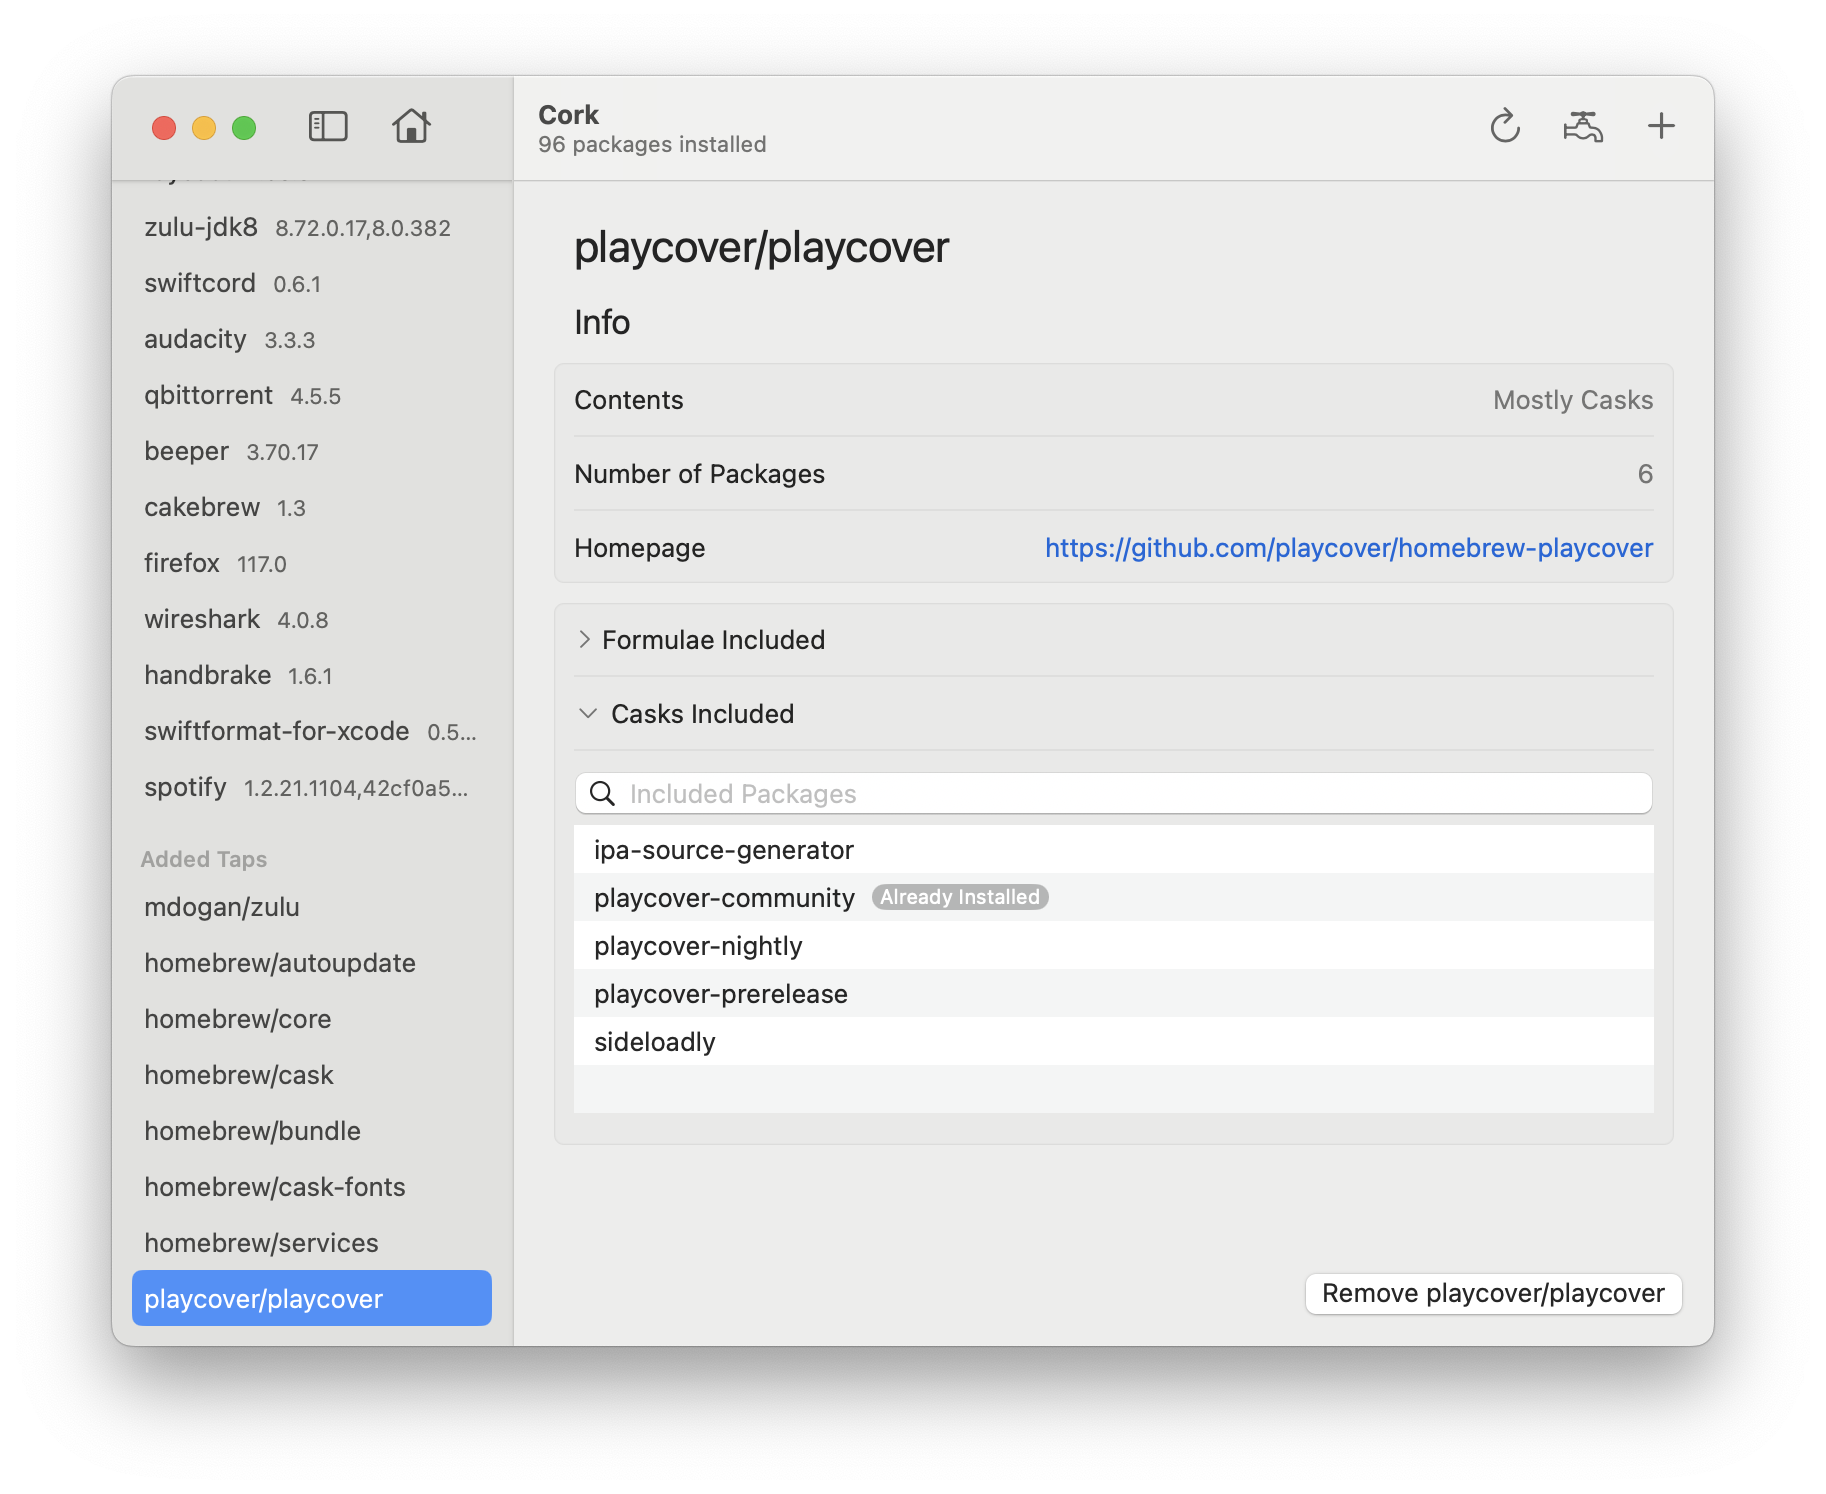Go to the home screen icon
Screen dimensions: 1826x1494
[411, 127]
